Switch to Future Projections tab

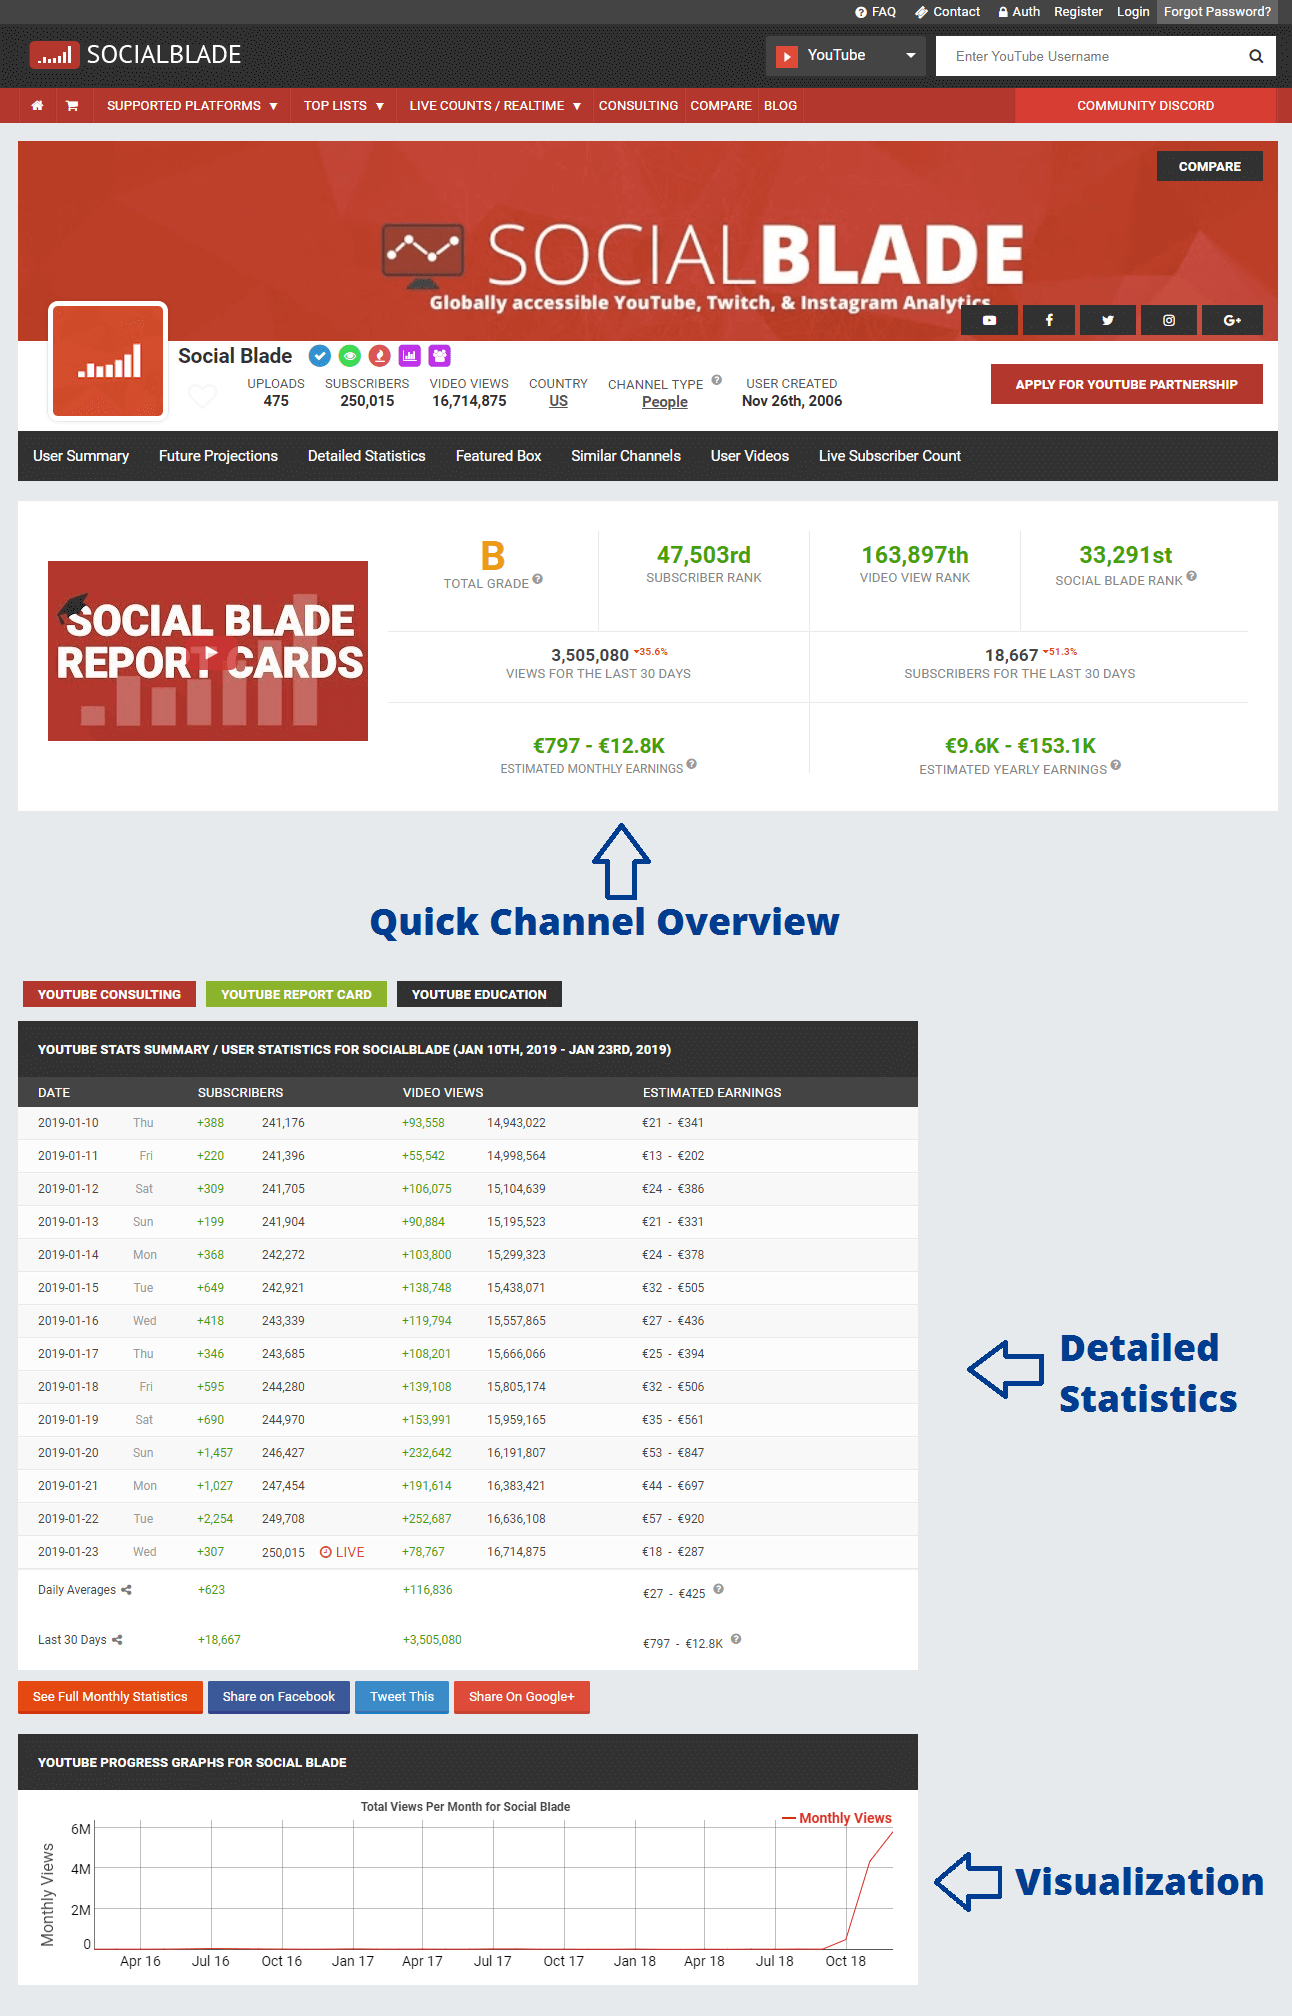click(x=218, y=456)
